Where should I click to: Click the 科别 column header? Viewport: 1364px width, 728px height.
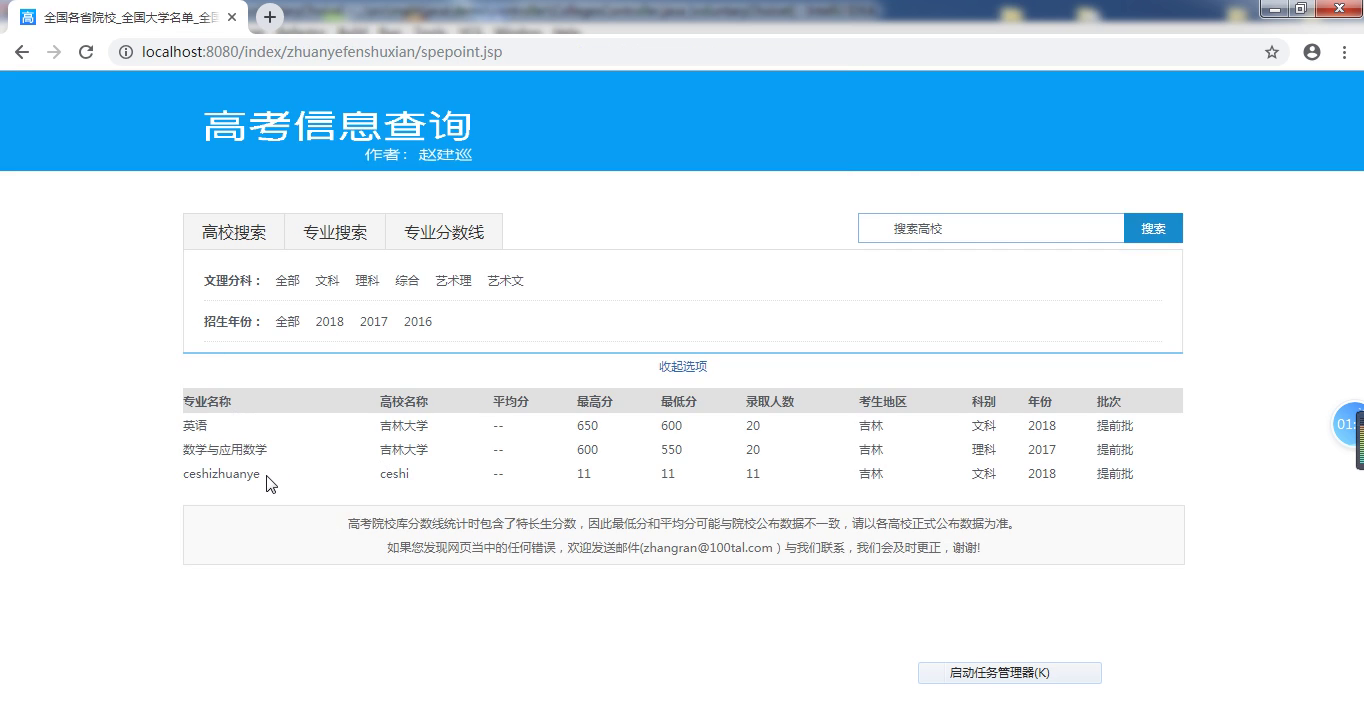984,402
